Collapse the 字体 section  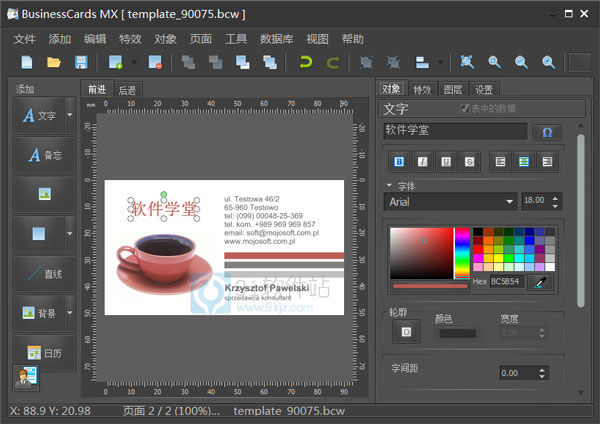coord(389,185)
